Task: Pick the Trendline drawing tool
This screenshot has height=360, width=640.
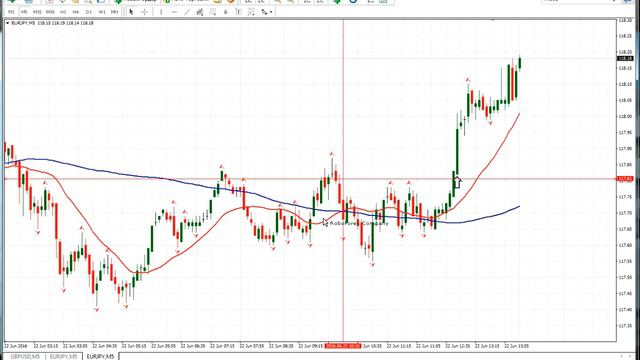Action: pos(187,12)
